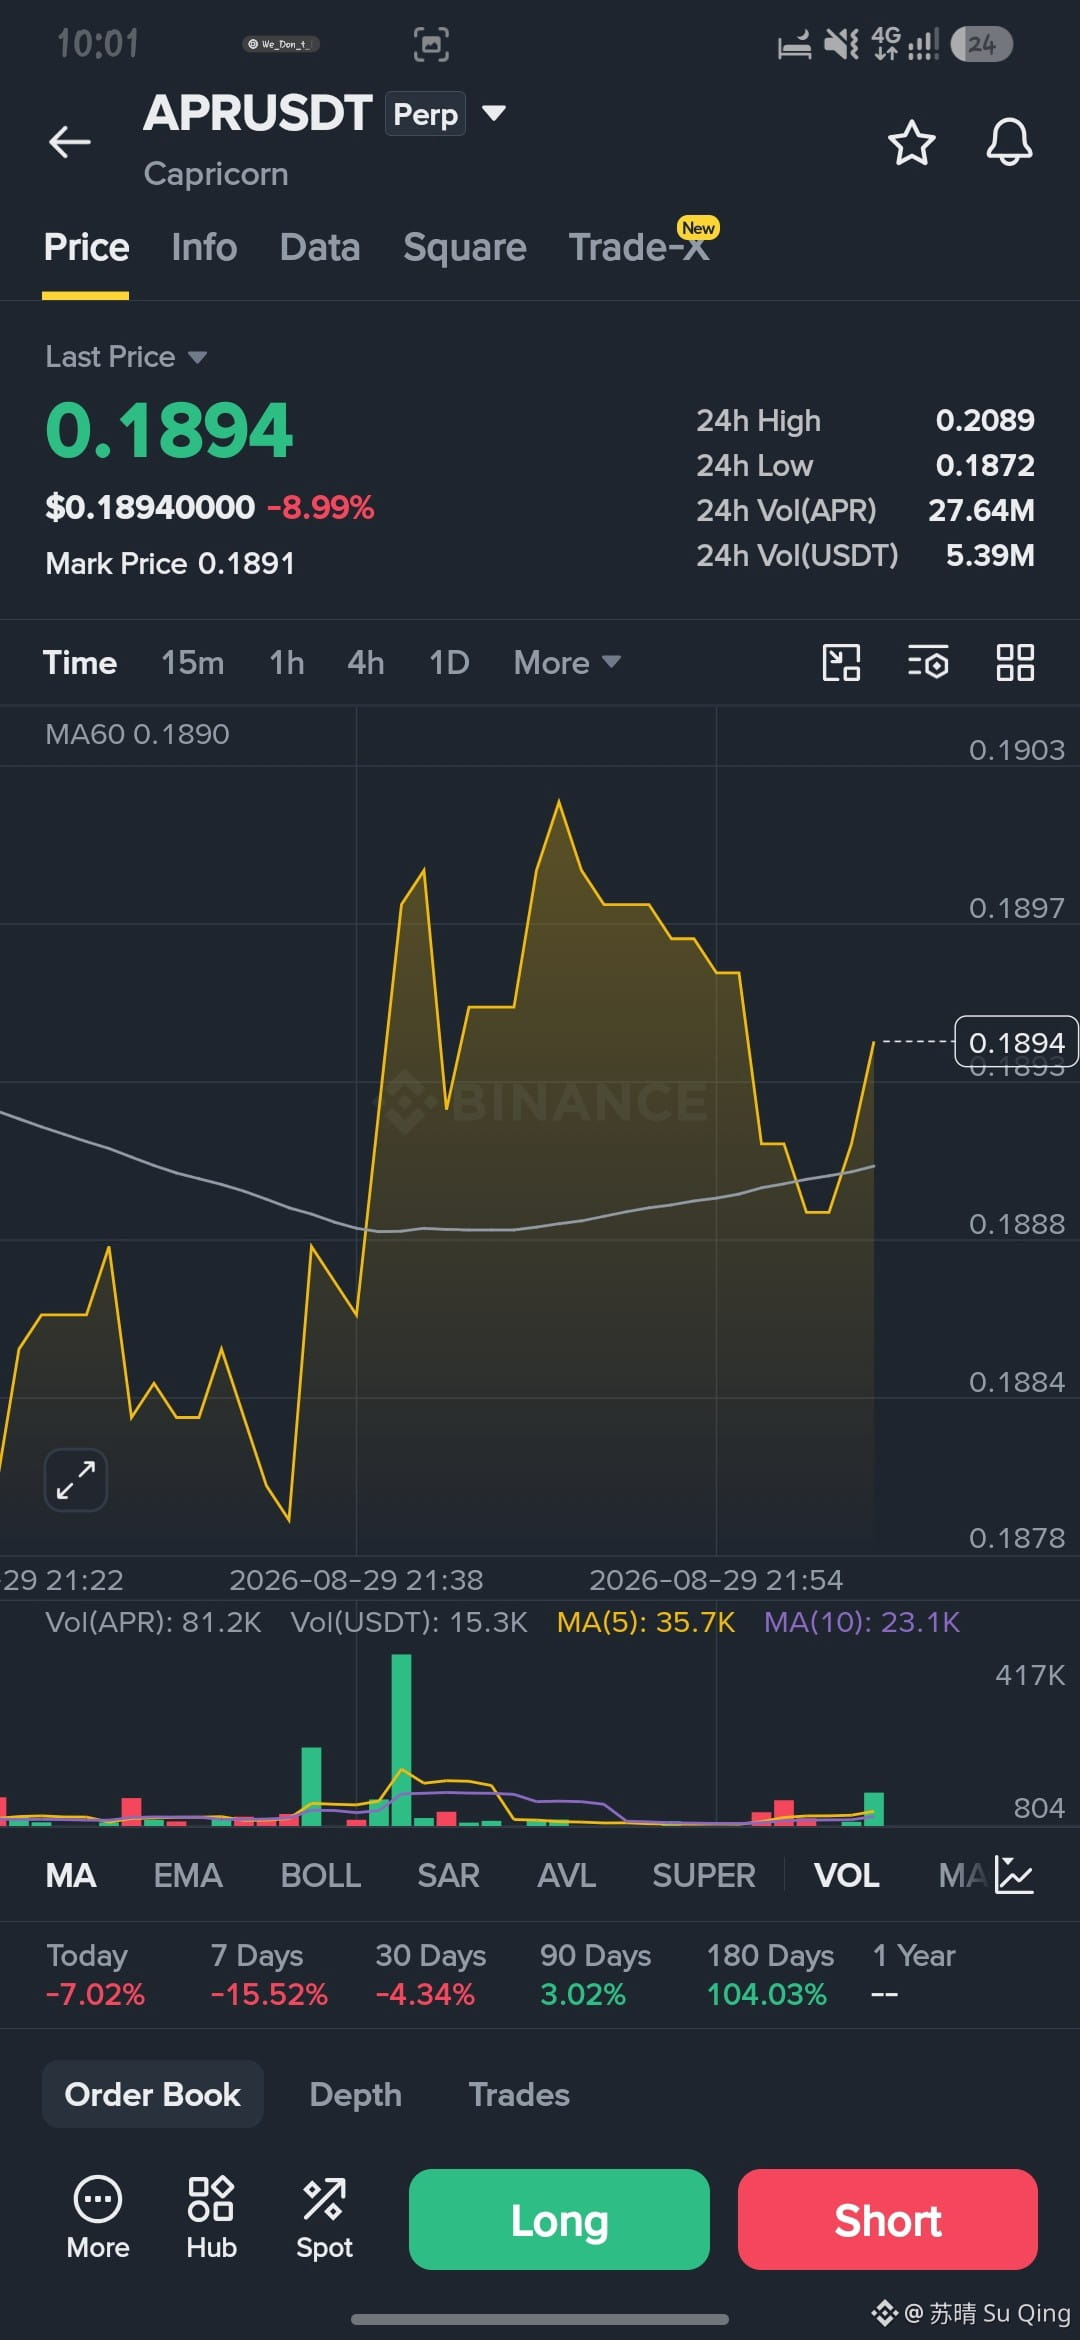Select 1h chart interval

(x=287, y=662)
